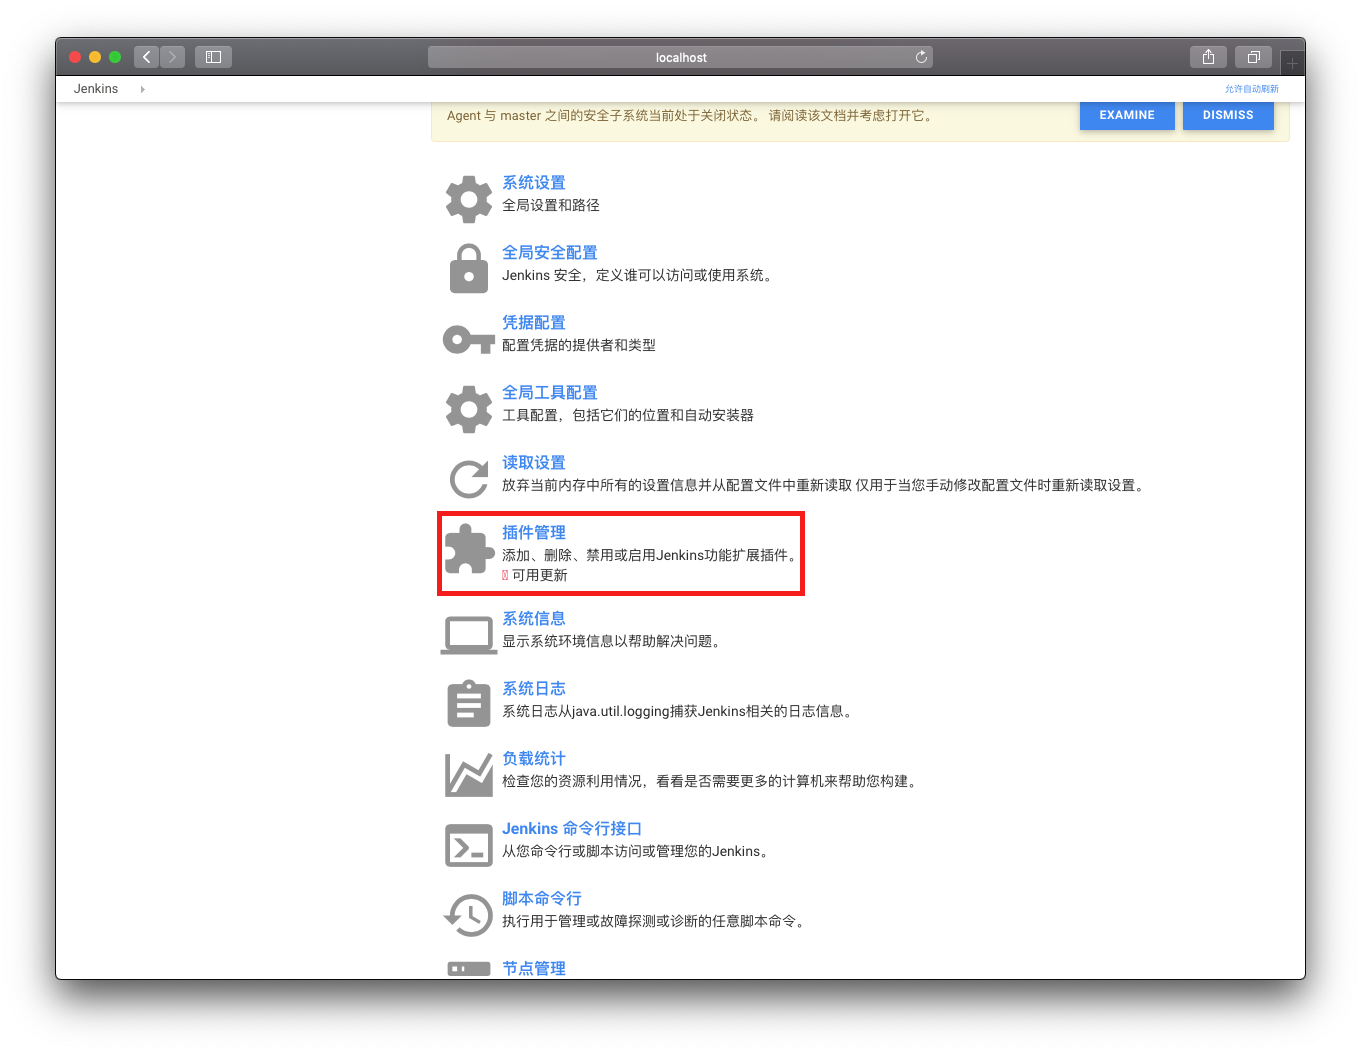Click the 可用更新 text under 插件管理
Screen dimensions: 1361x1053
(540, 575)
